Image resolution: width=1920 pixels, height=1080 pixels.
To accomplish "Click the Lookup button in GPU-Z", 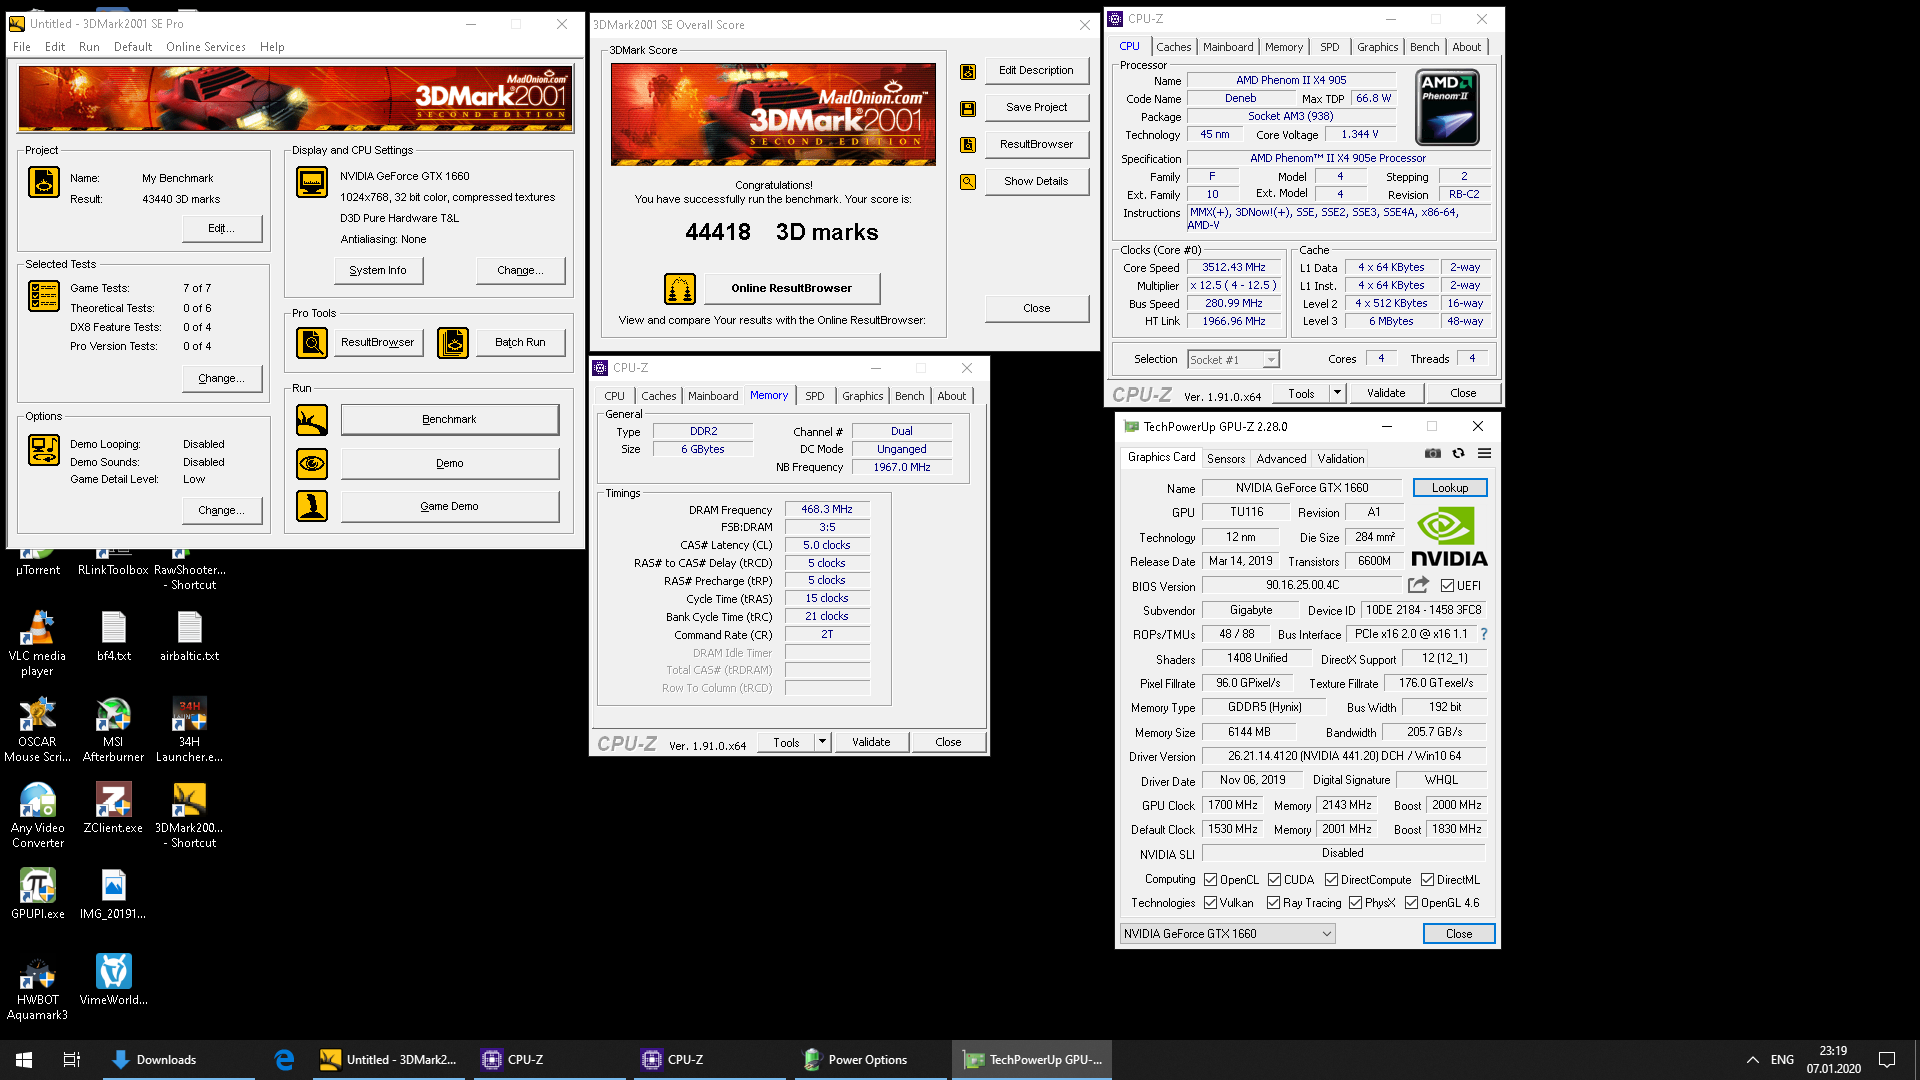I will pos(1450,488).
